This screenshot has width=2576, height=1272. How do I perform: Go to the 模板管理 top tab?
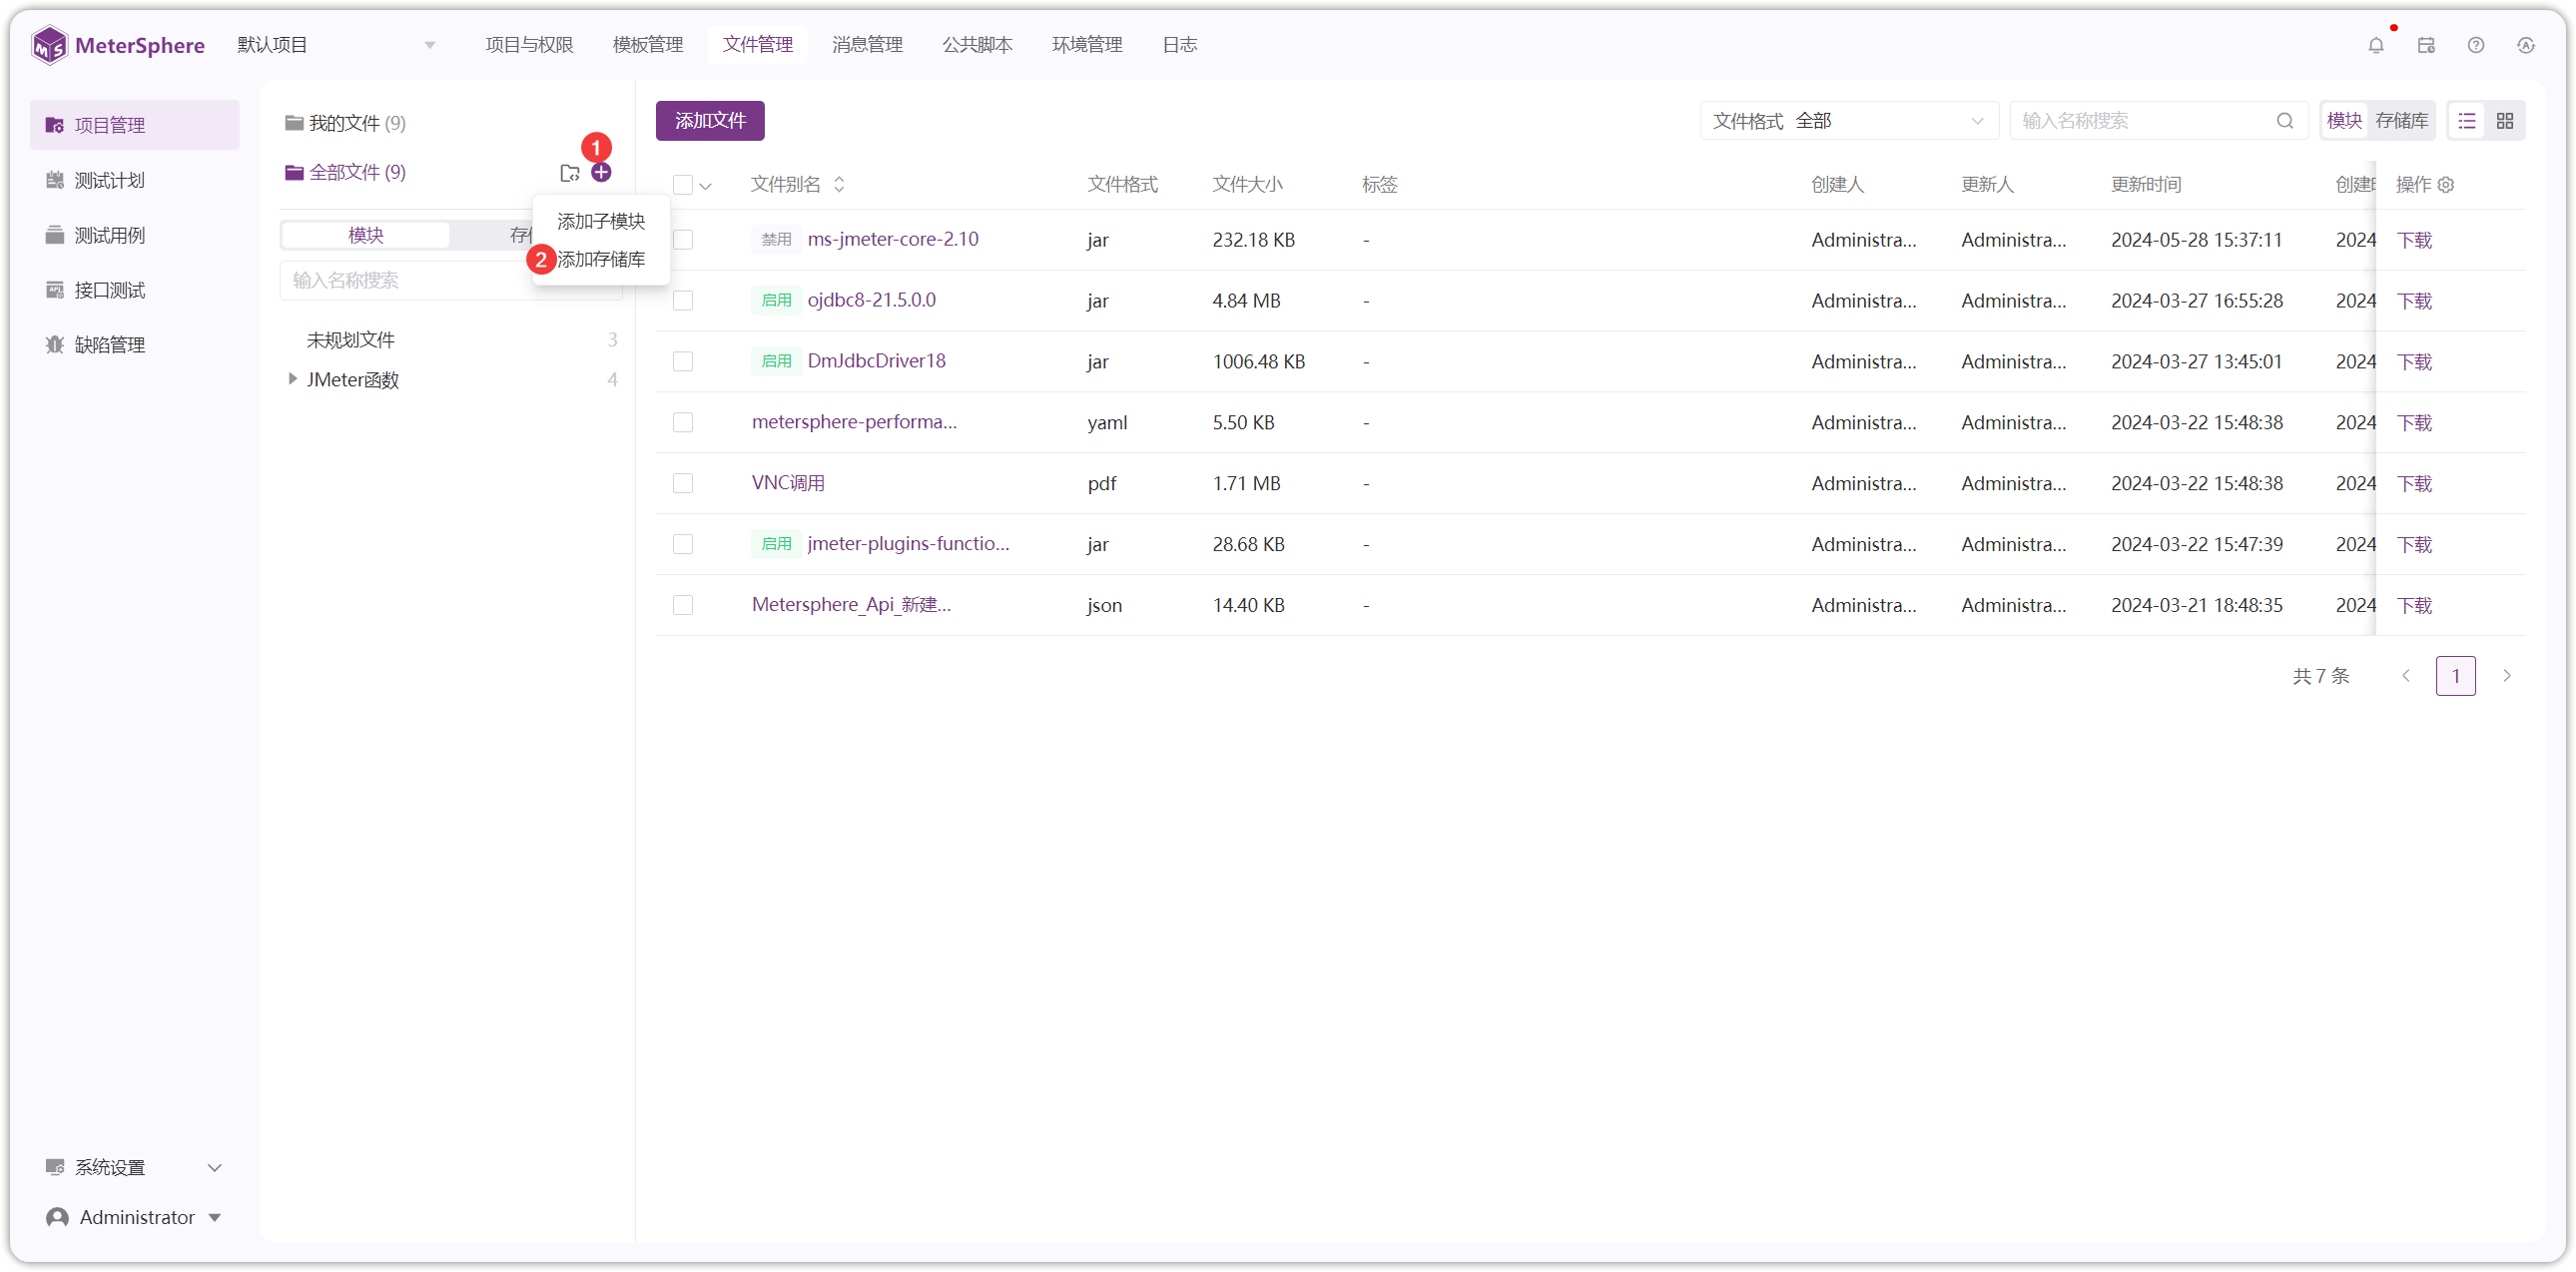[x=648, y=45]
